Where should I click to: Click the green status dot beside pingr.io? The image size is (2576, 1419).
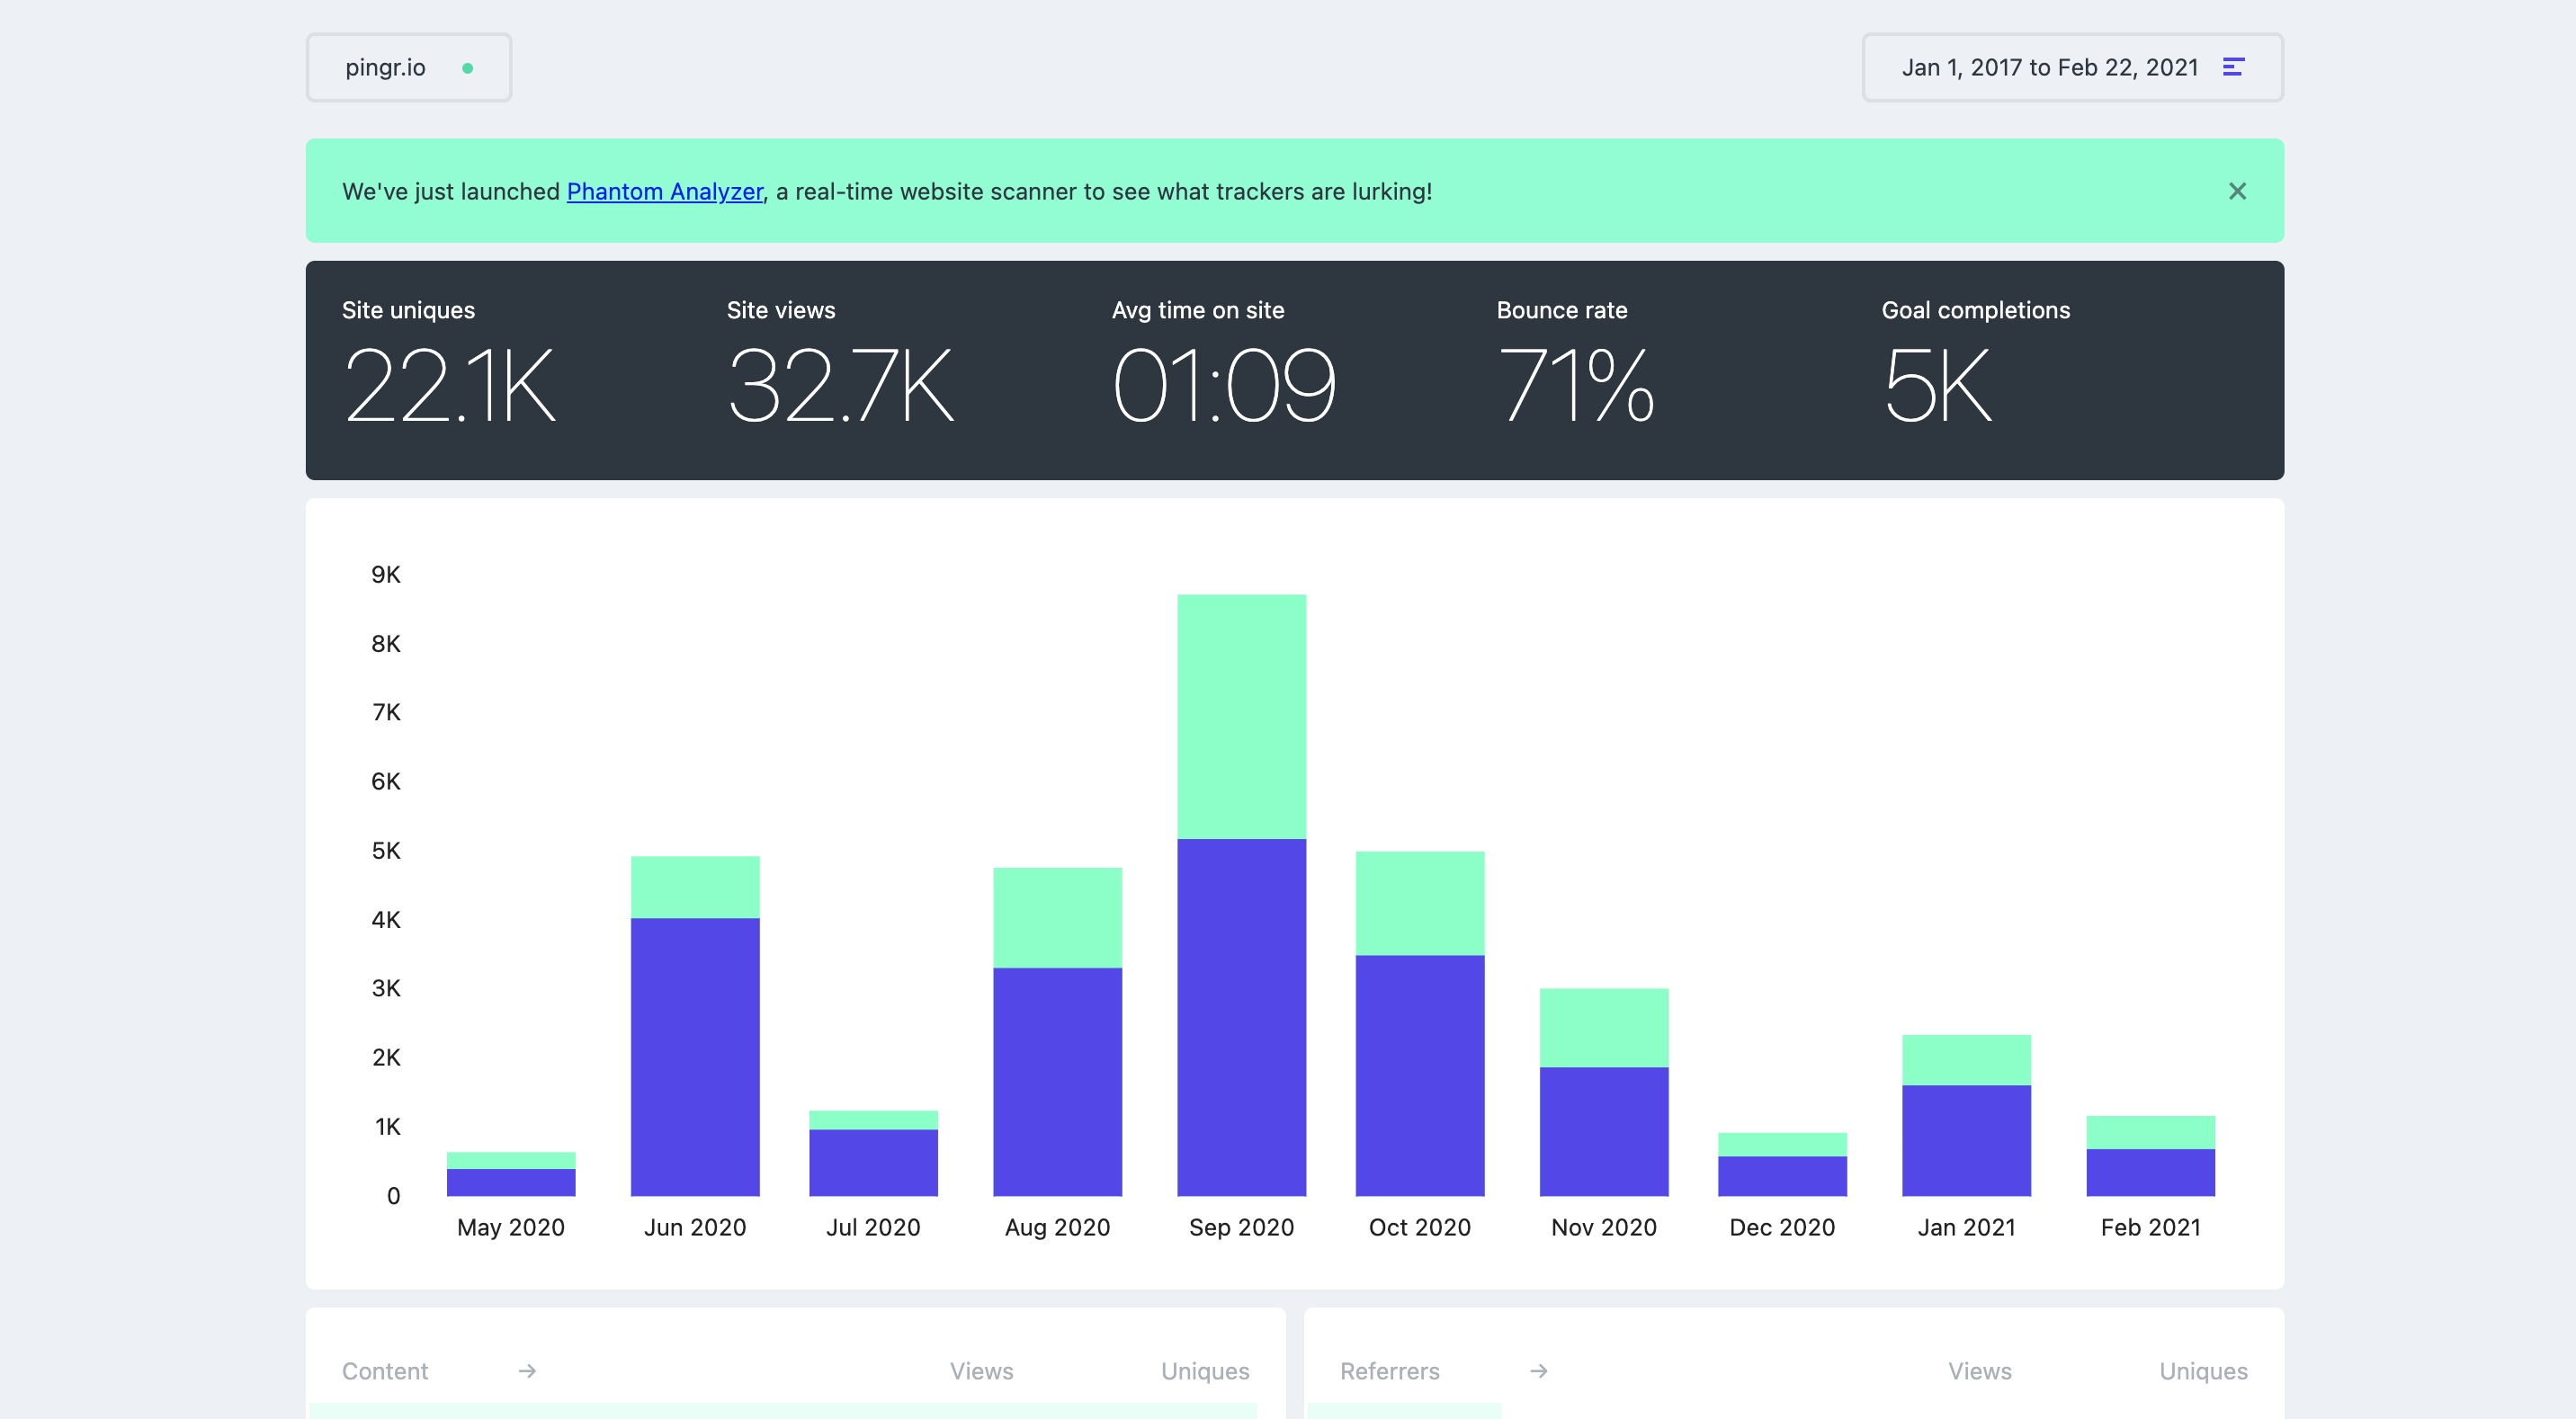(x=467, y=68)
